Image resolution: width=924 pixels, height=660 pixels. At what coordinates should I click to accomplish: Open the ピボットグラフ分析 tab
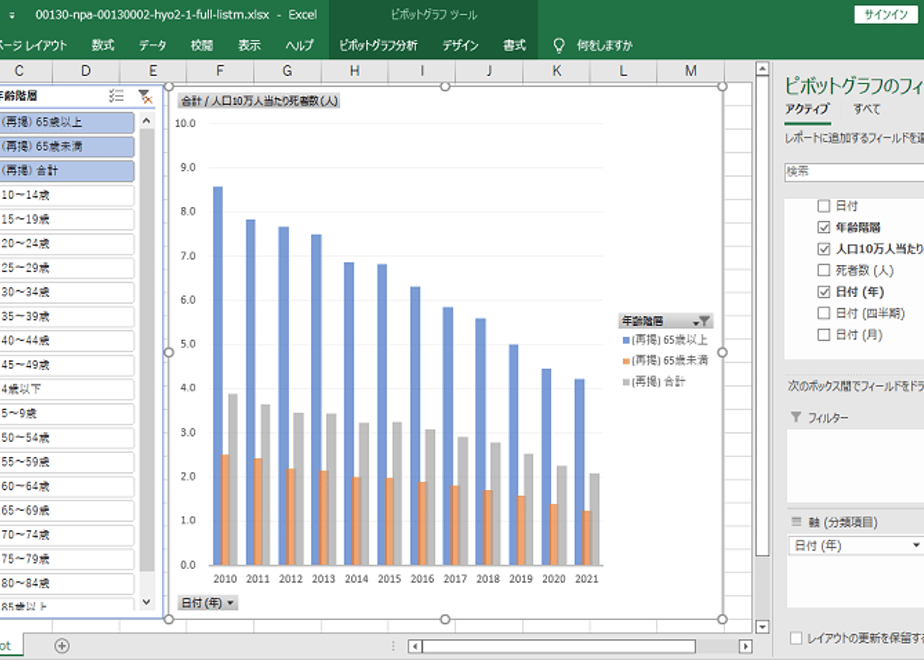pyautogui.click(x=378, y=45)
